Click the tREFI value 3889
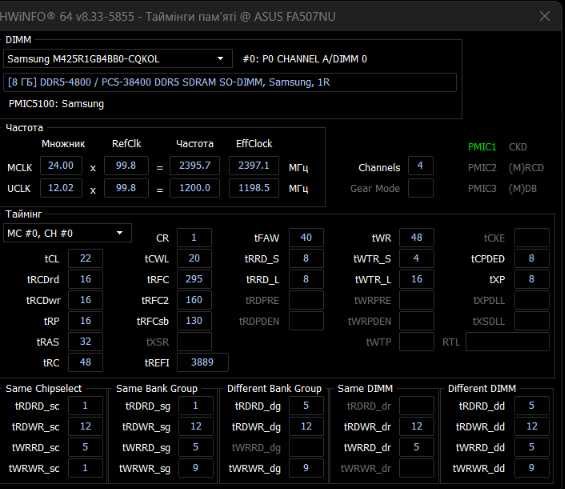 click(202, 363)
